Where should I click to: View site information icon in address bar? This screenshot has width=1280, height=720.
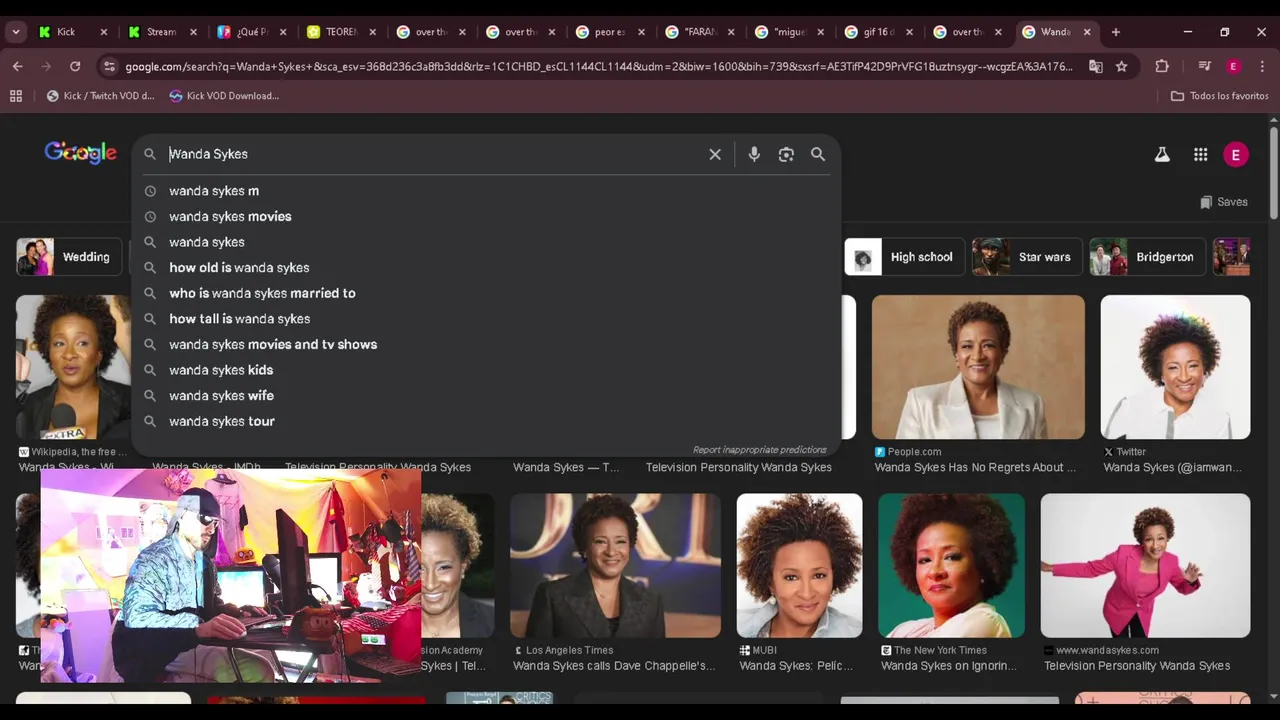pos(109,66)
